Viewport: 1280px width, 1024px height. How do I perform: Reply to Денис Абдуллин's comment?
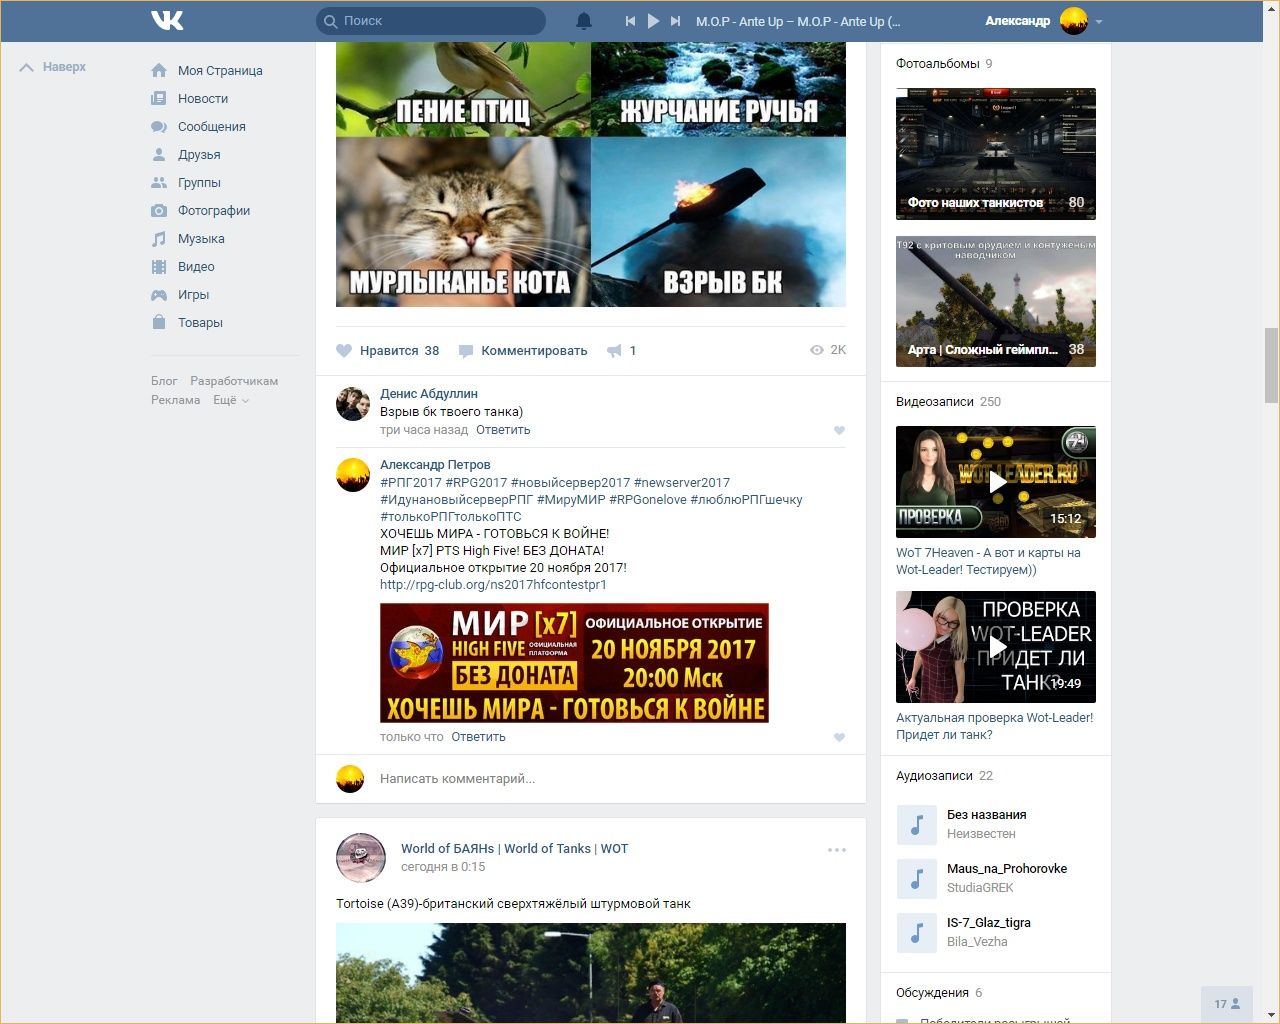(503, 430)
